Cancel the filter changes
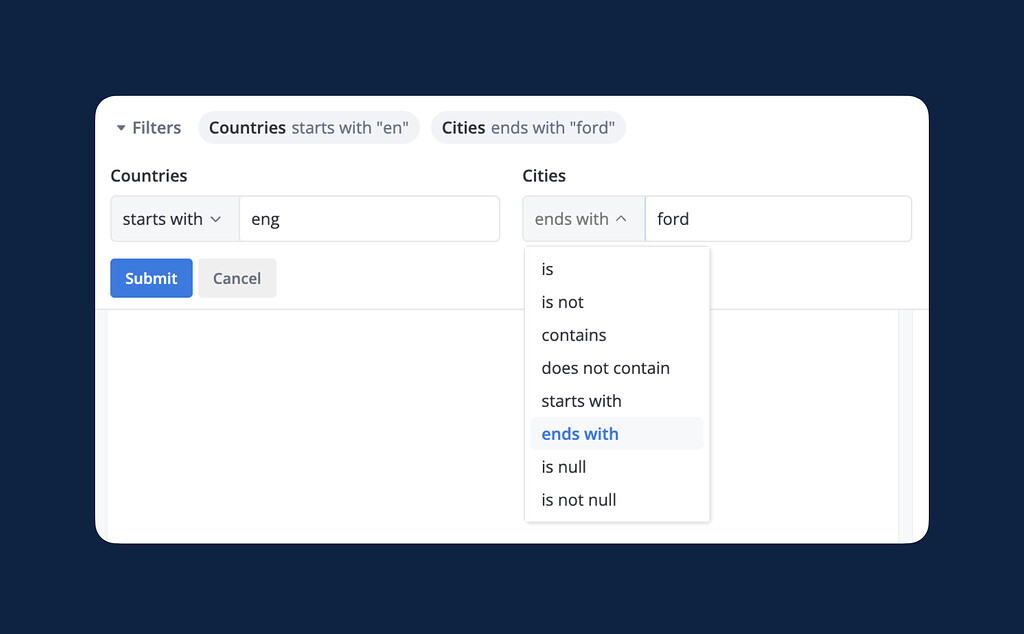The height and width of the screenshot is (634, 1024). pos(237,278)
